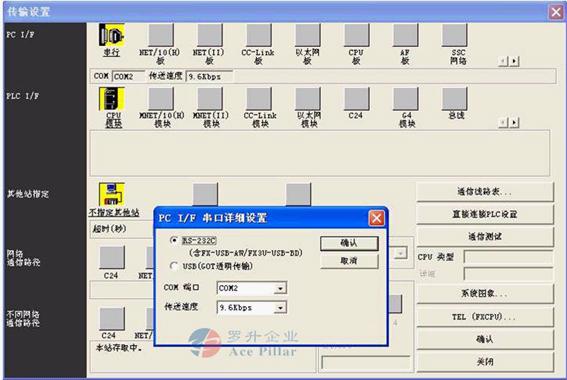Viewport: 567px width, 380px height.
Task: Click 确认 in serial settings dialog
Action: point(349,243)
